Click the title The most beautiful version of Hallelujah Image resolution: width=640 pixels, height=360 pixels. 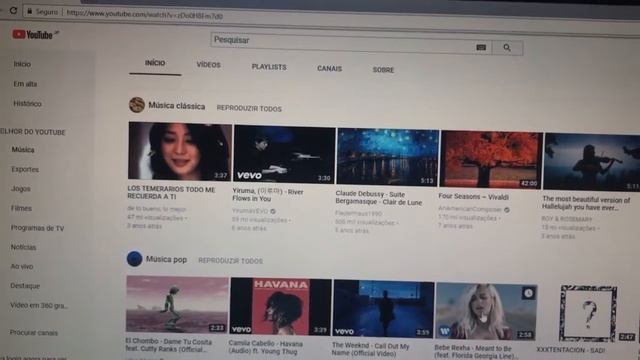click(586, 203)
